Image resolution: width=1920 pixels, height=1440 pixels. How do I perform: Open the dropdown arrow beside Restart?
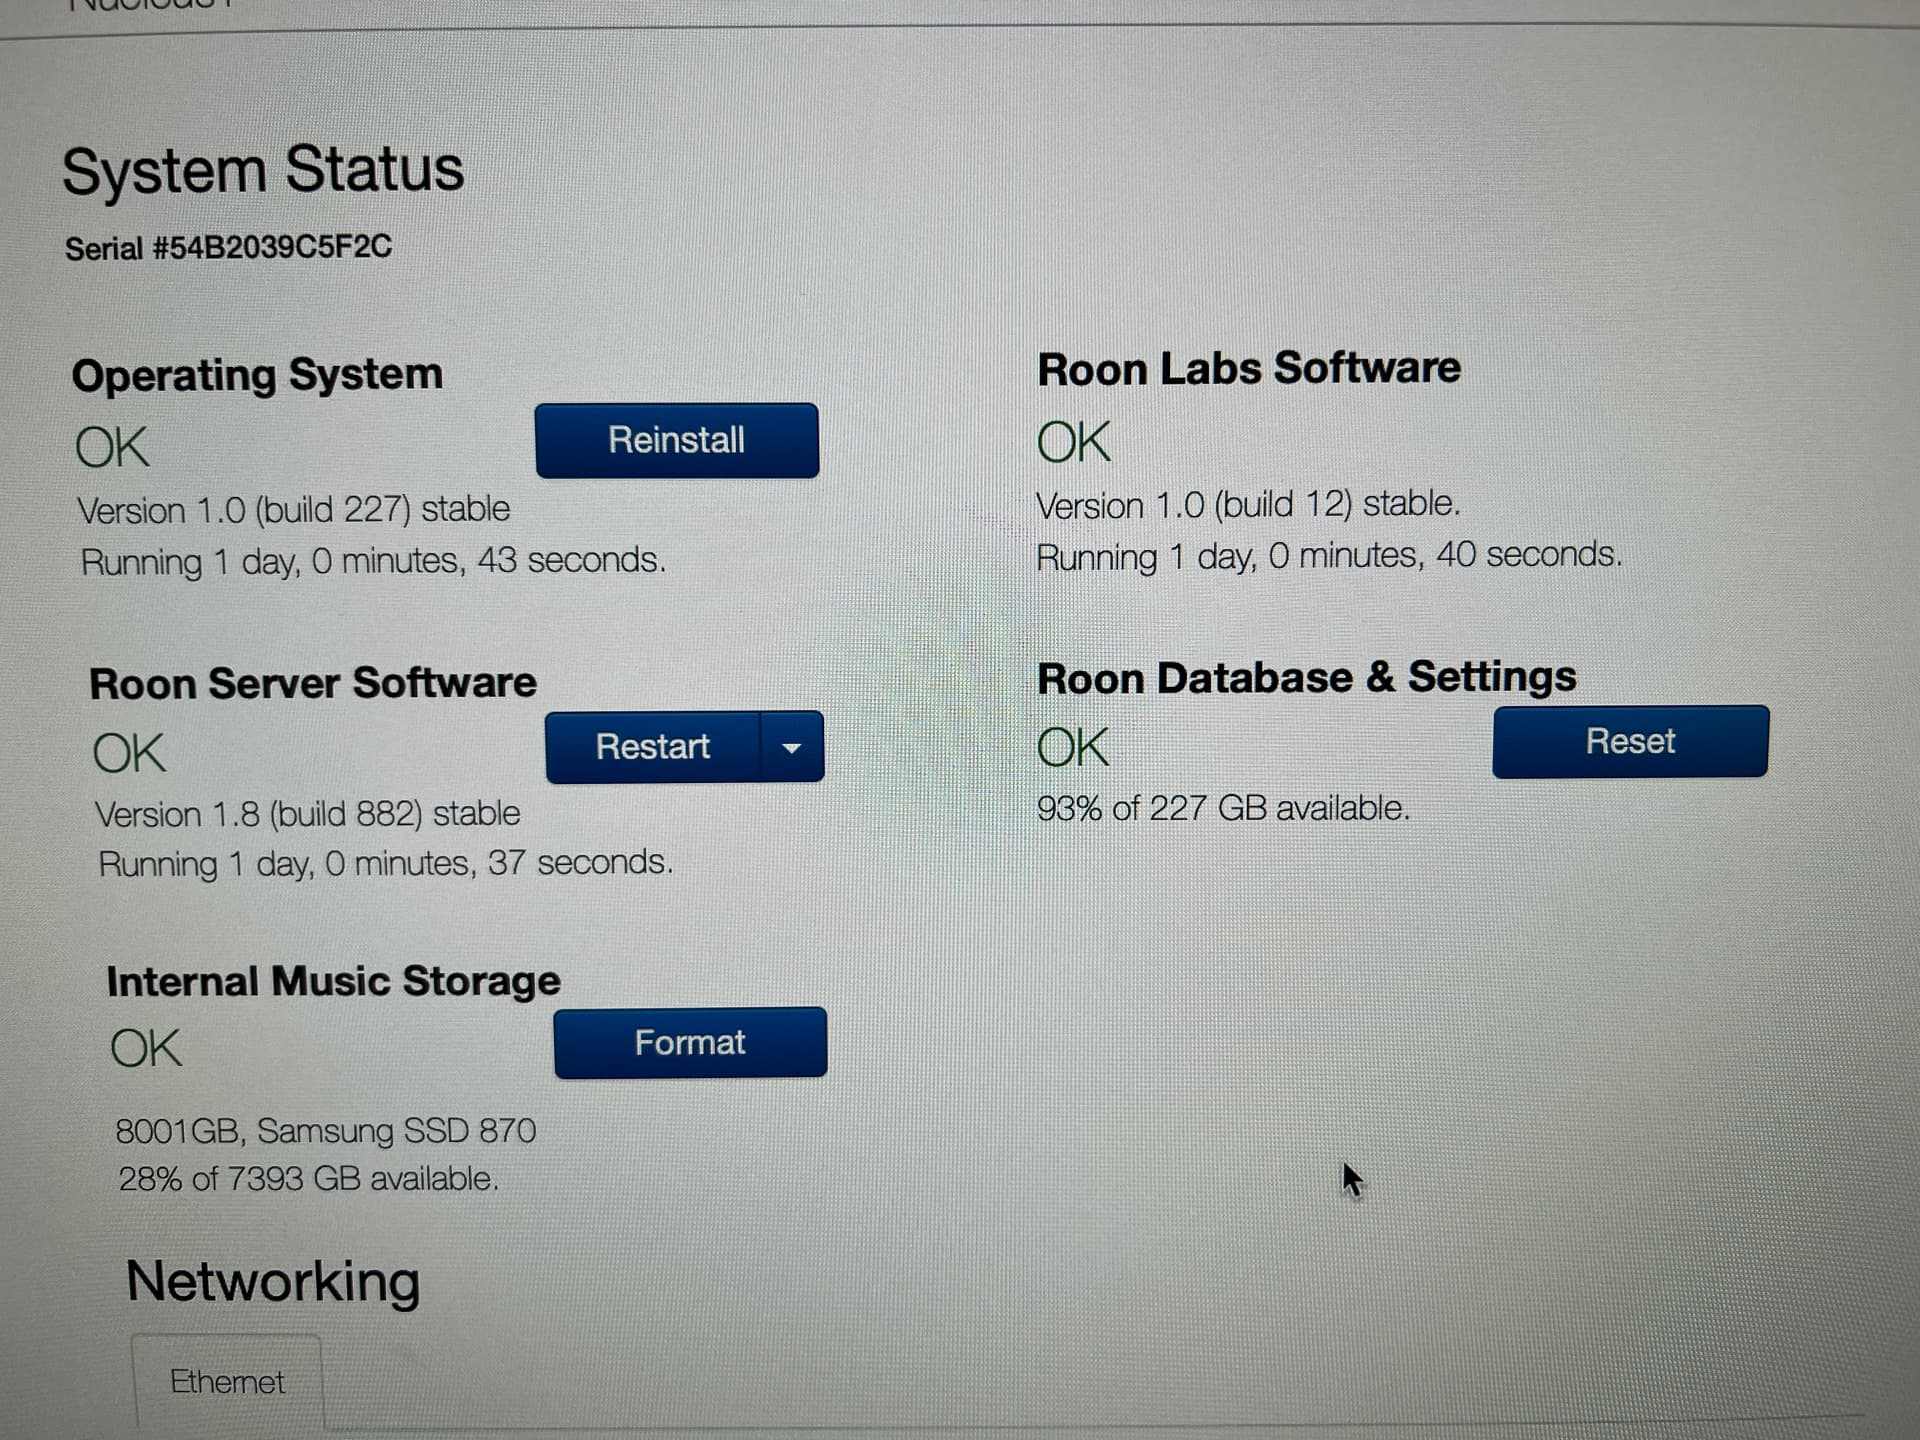point(792,747)
